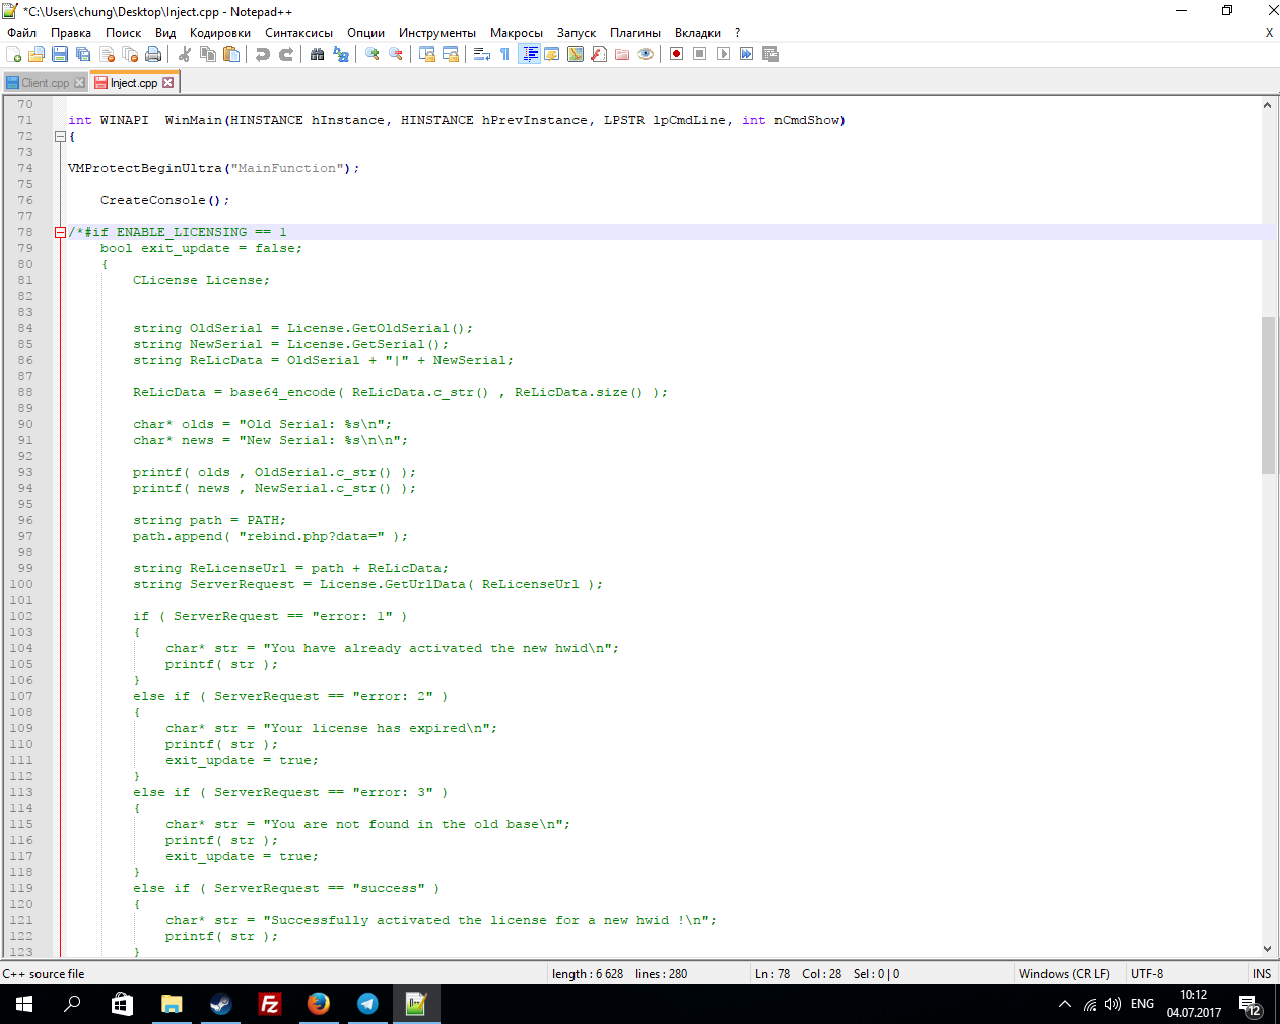Viewport: 1280px width, 1024px height.
Task: Toggle synchronized horizontal scrolling
Action: pos(451,54)
